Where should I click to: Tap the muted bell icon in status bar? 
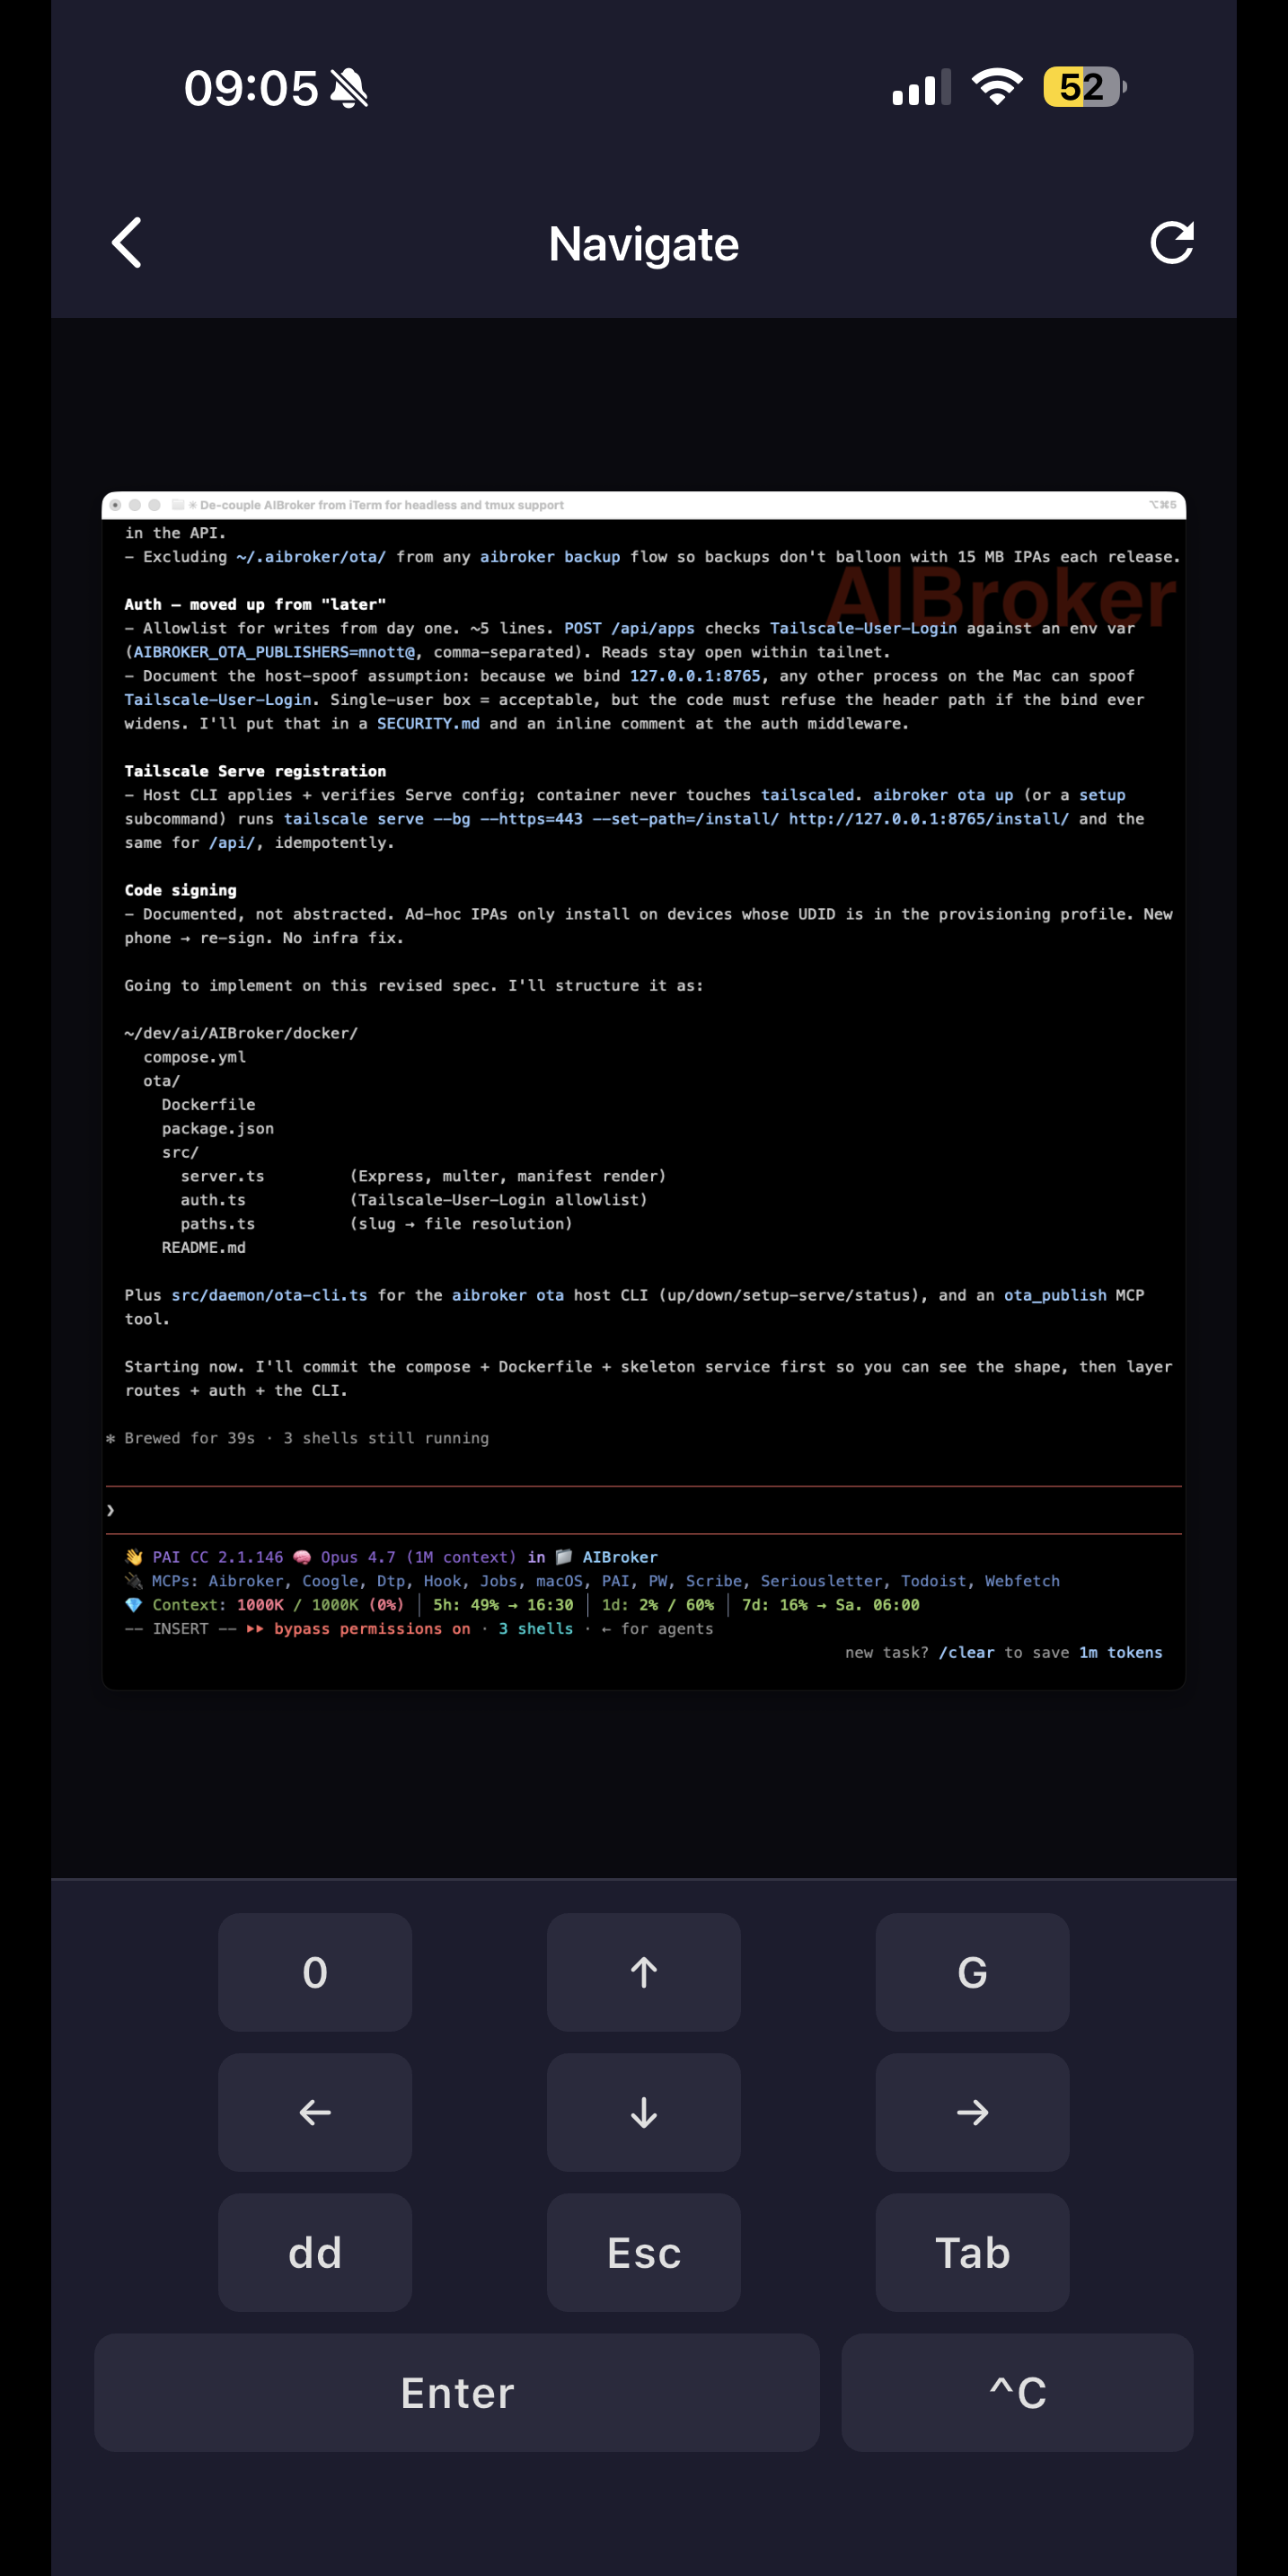click(x=349, y=88)
